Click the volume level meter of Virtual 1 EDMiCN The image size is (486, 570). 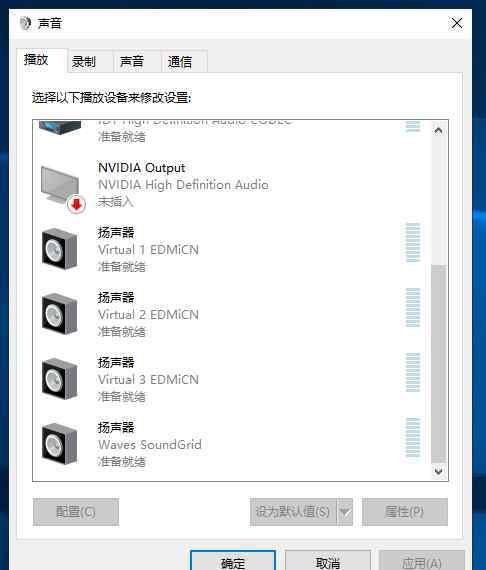pos(413,242)
